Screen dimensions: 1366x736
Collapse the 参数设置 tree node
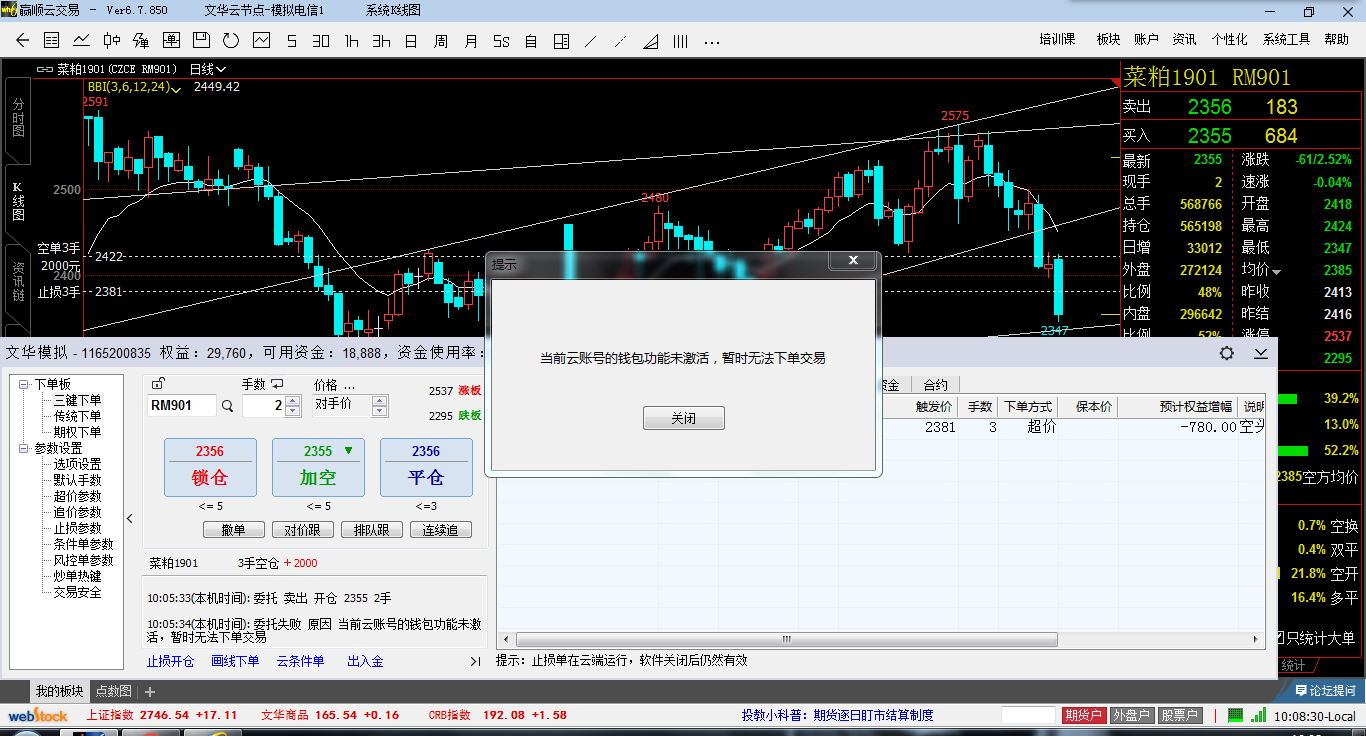(24, 448)
